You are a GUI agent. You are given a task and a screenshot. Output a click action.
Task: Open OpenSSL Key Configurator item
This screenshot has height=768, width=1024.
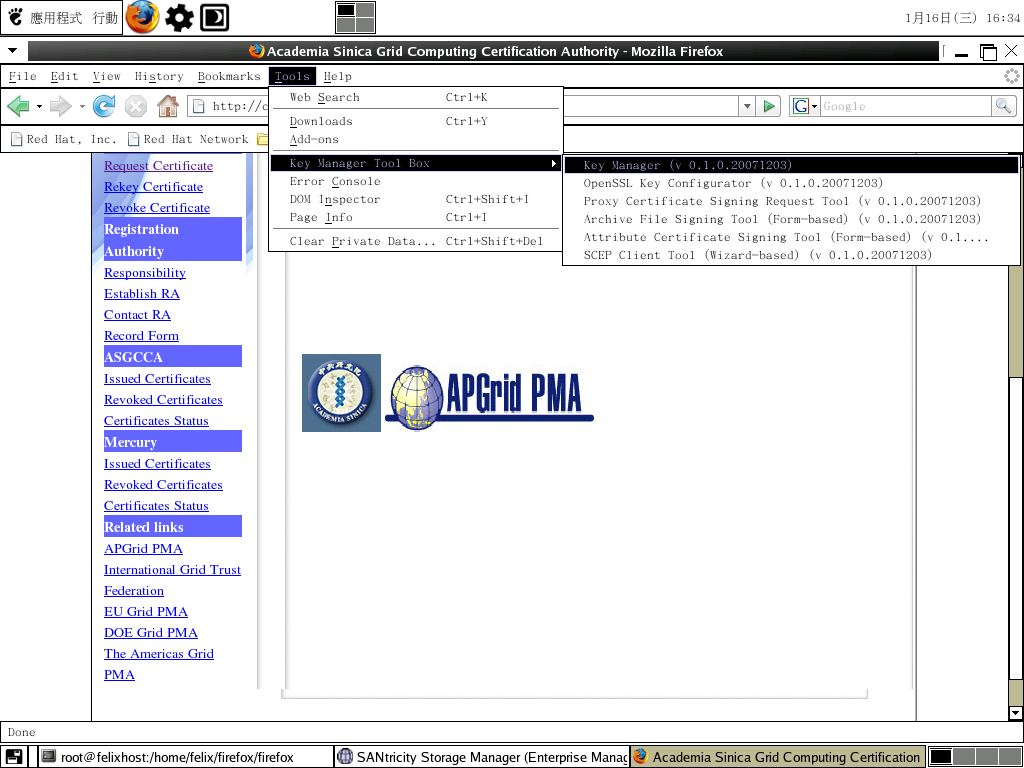pos(791,184)
